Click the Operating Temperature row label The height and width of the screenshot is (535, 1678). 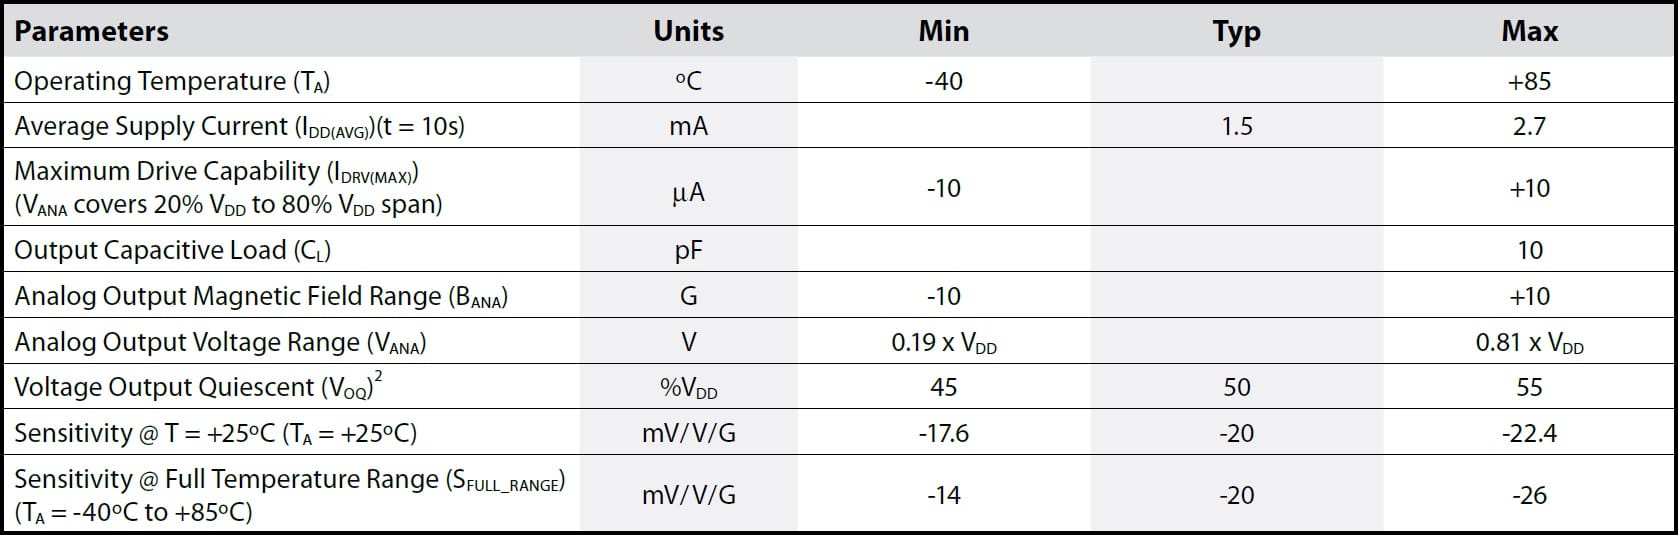[x=172, y=81]
